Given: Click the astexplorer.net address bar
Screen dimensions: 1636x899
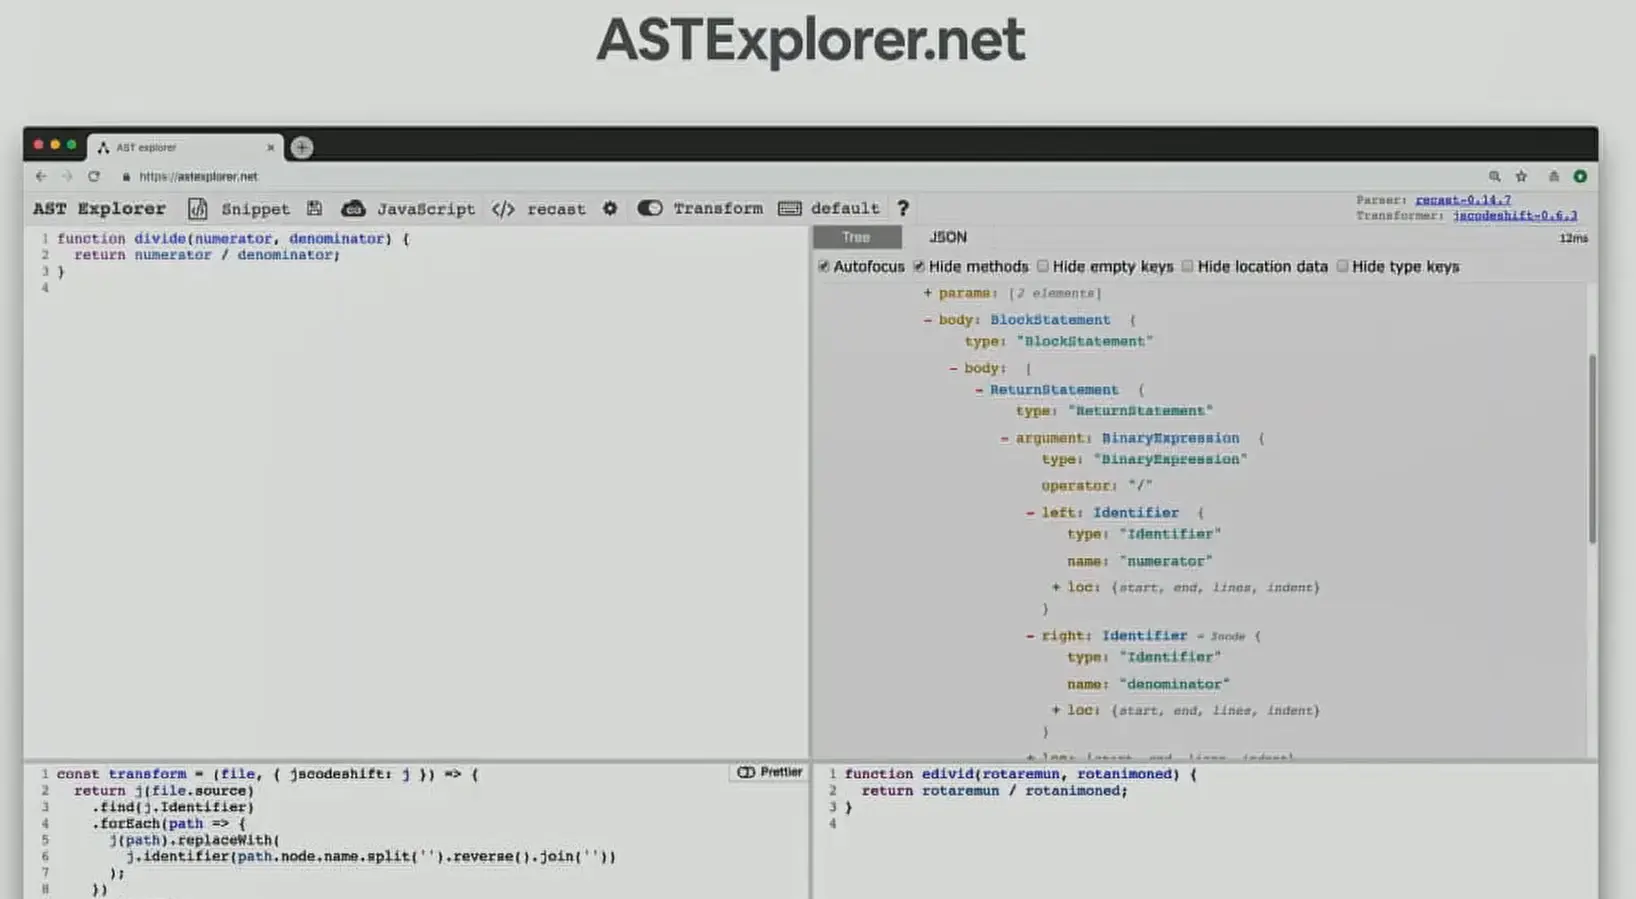Looking at the screenshot, I should pyautogui.click(x=198, y=176).
